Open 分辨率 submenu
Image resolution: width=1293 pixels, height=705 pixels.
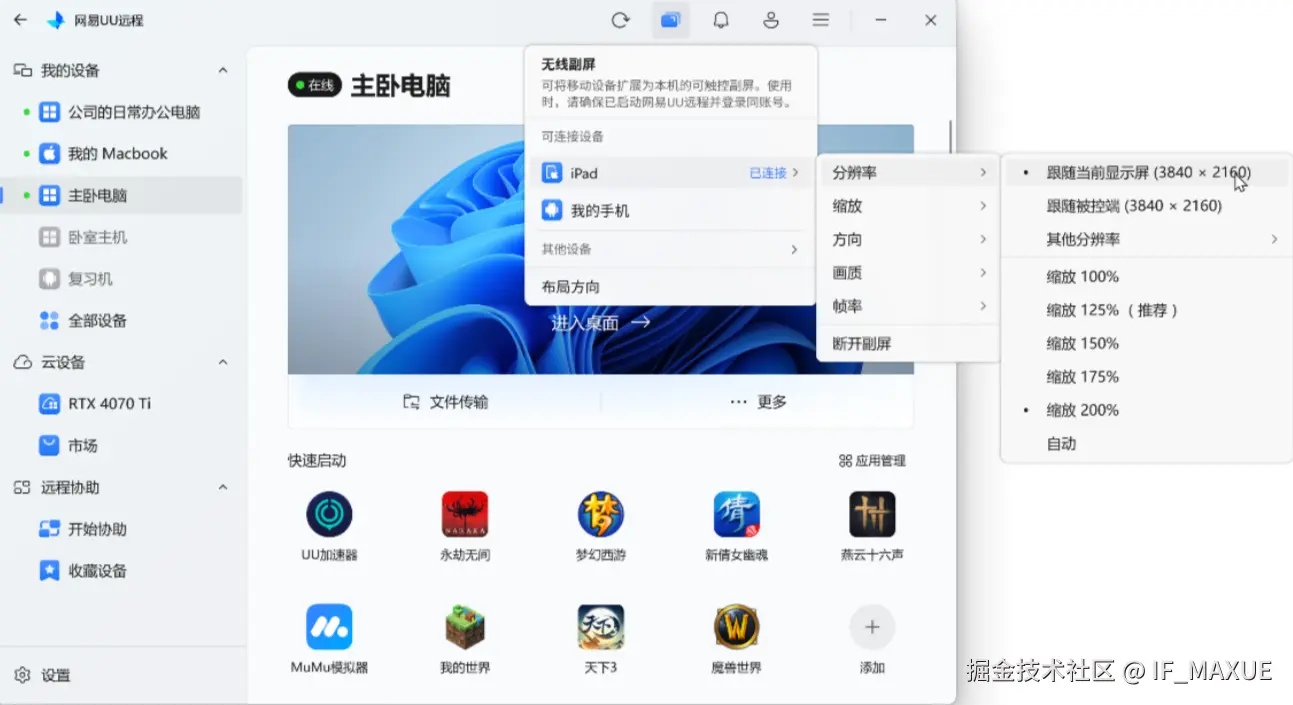[x=909, y=173]
